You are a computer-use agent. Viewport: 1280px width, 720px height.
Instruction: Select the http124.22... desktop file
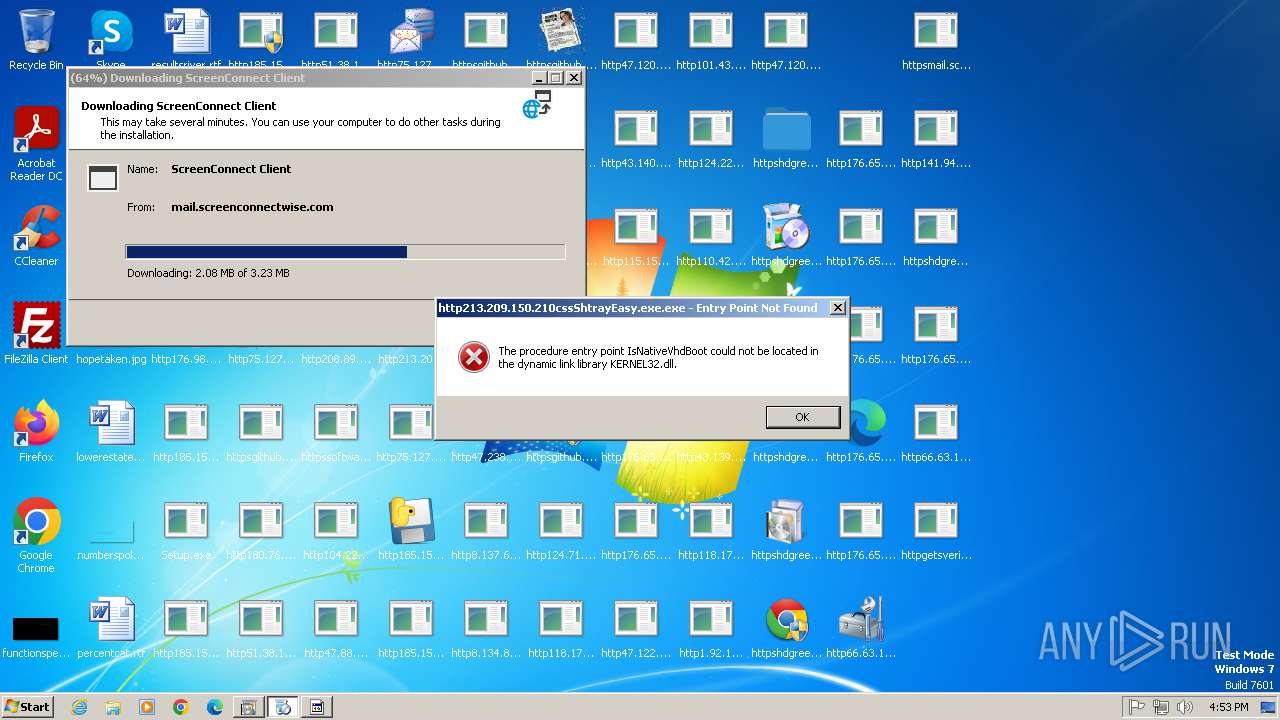[x=711, y=138]
